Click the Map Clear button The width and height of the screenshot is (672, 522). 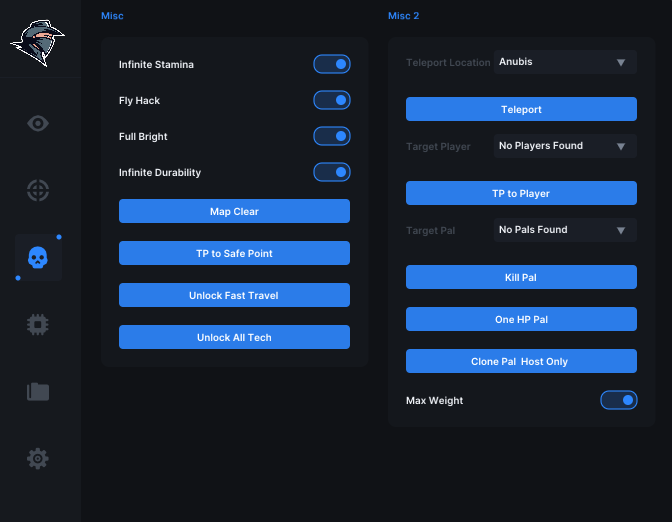click(234, 211)
